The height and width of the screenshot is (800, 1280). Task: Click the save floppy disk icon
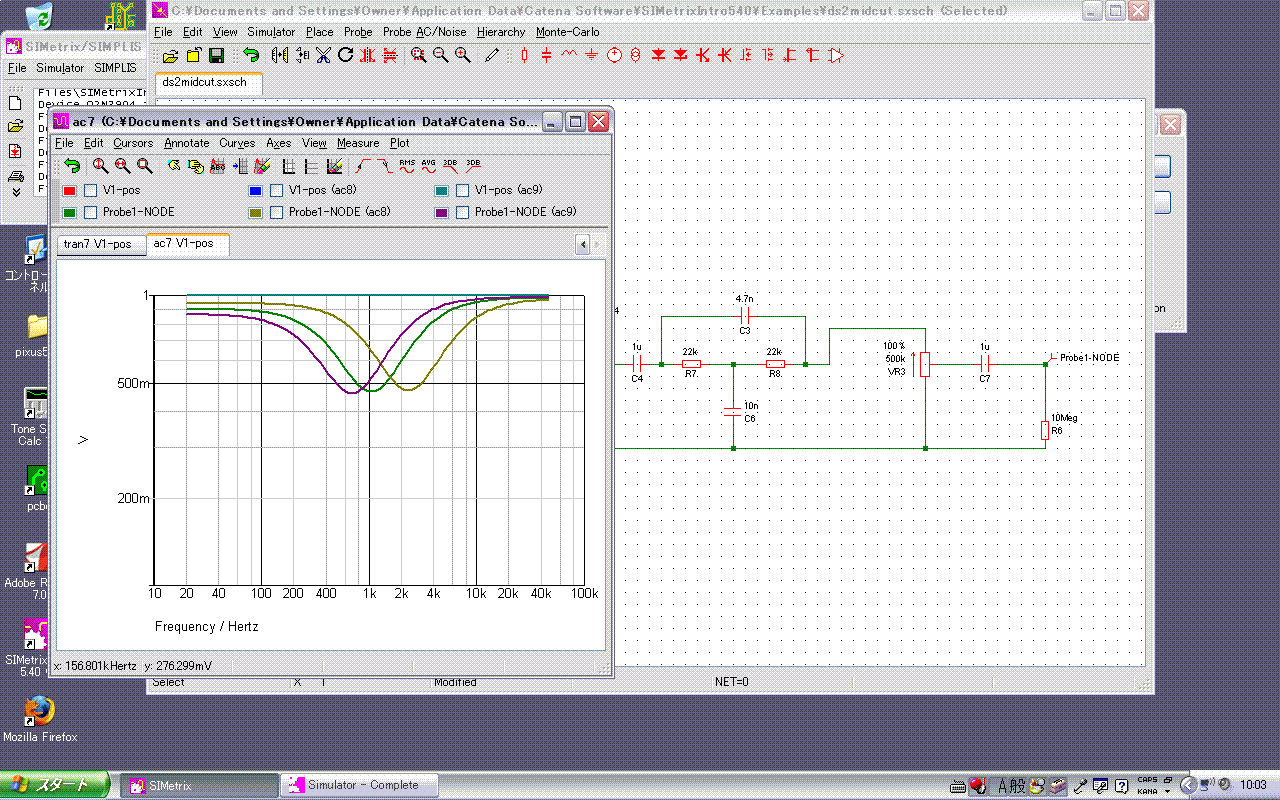tap(216, 56)
